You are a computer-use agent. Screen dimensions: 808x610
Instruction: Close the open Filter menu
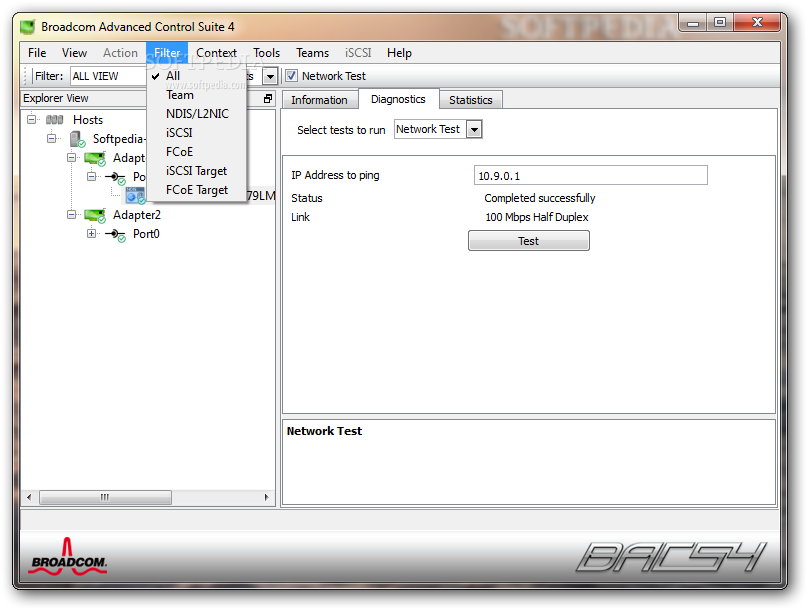[167, 53]
